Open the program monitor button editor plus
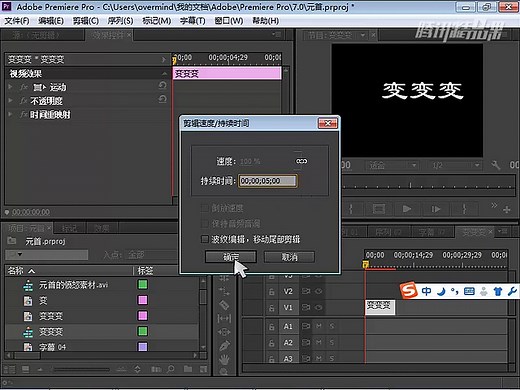520x390 pixels. click(x=507, y=210)
